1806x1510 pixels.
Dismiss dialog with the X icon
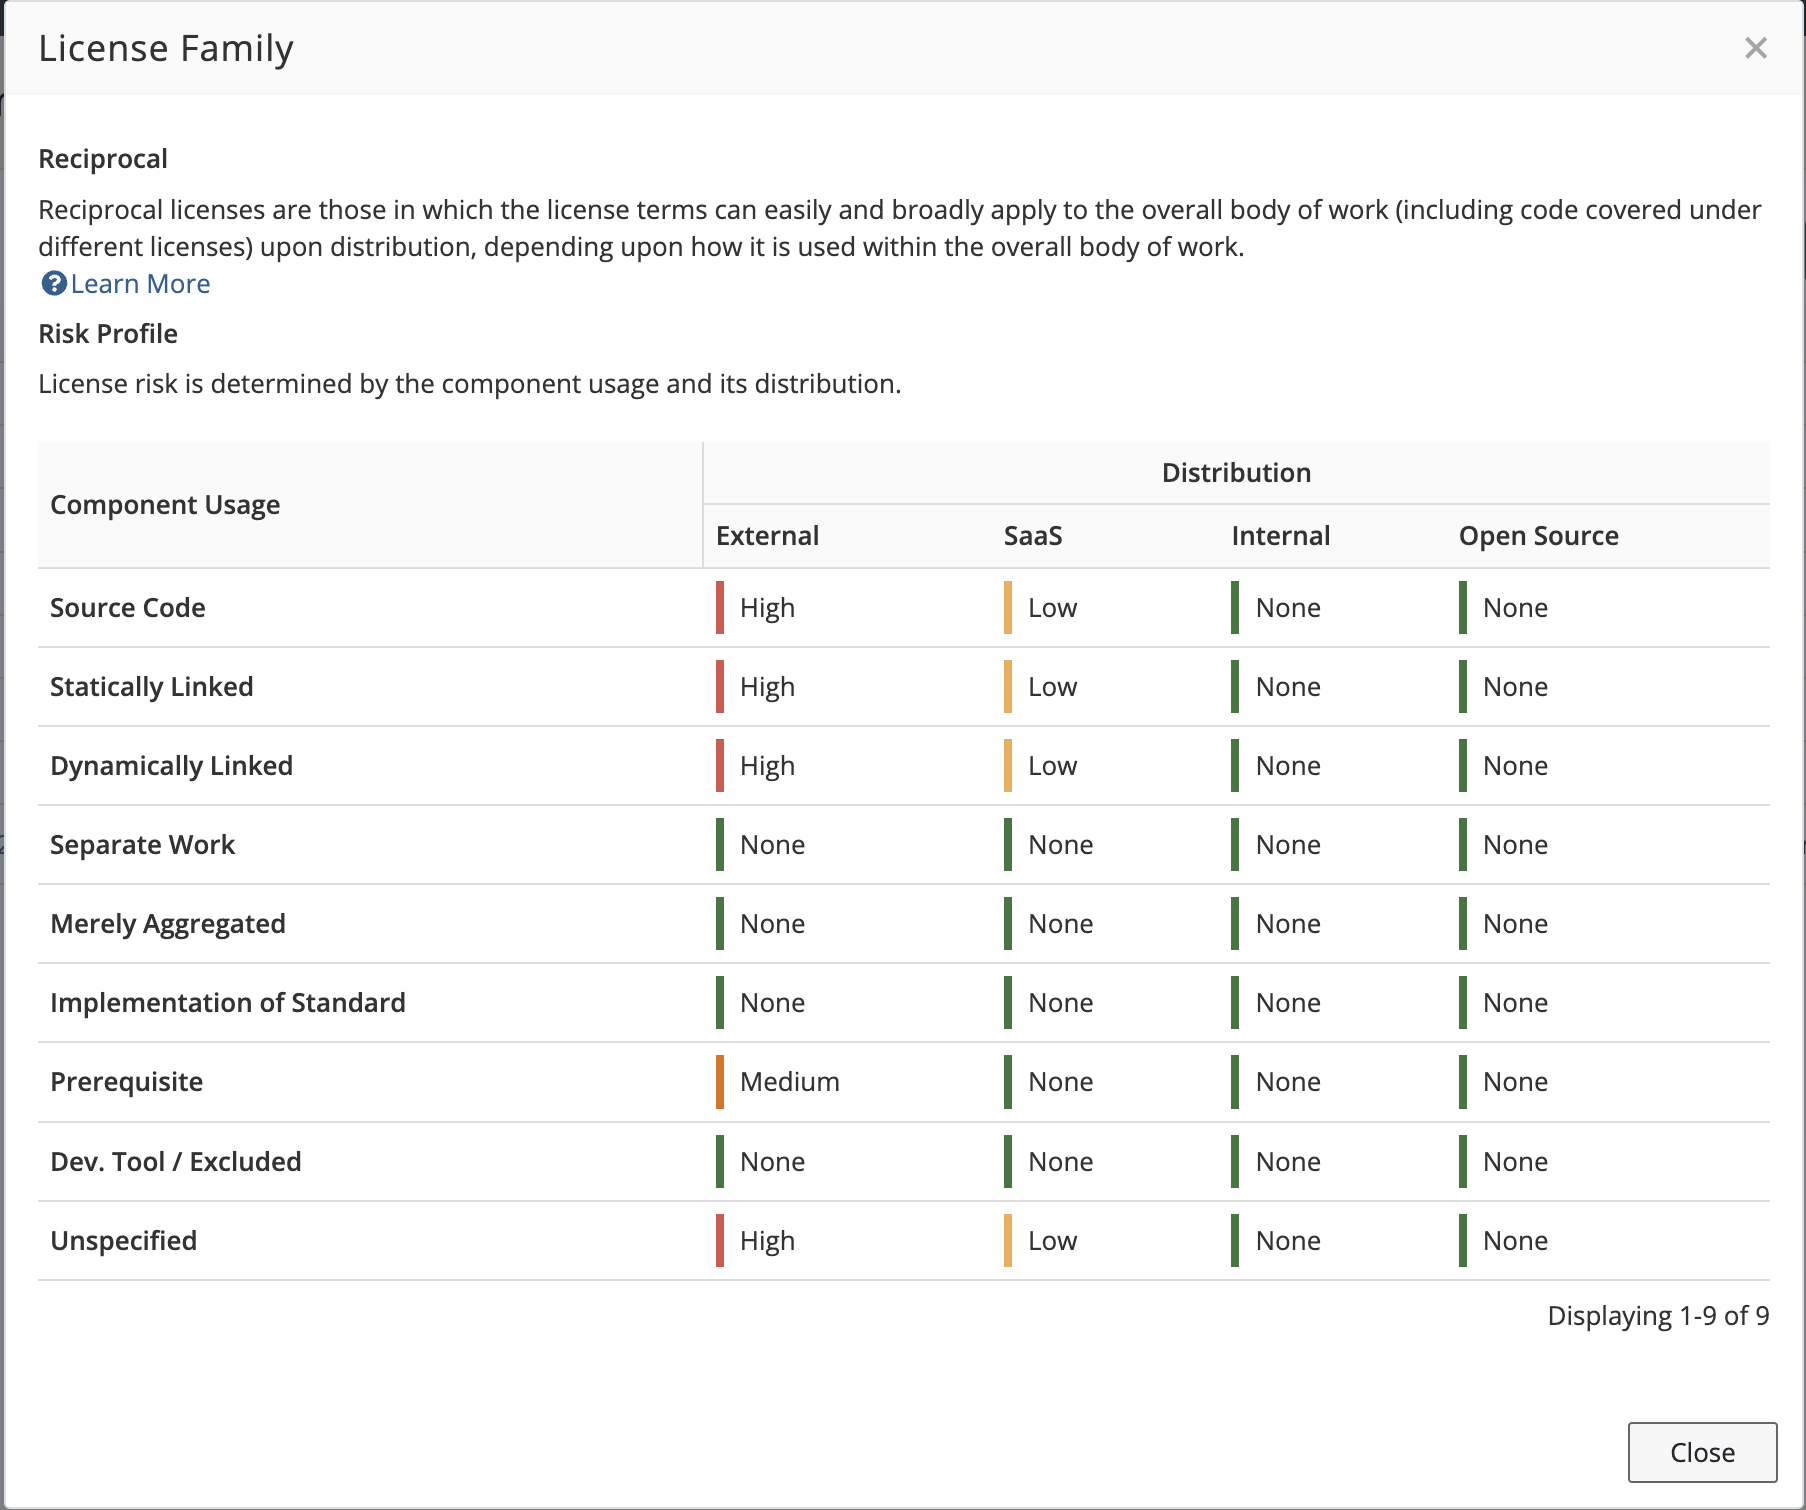pos(1755,48)
